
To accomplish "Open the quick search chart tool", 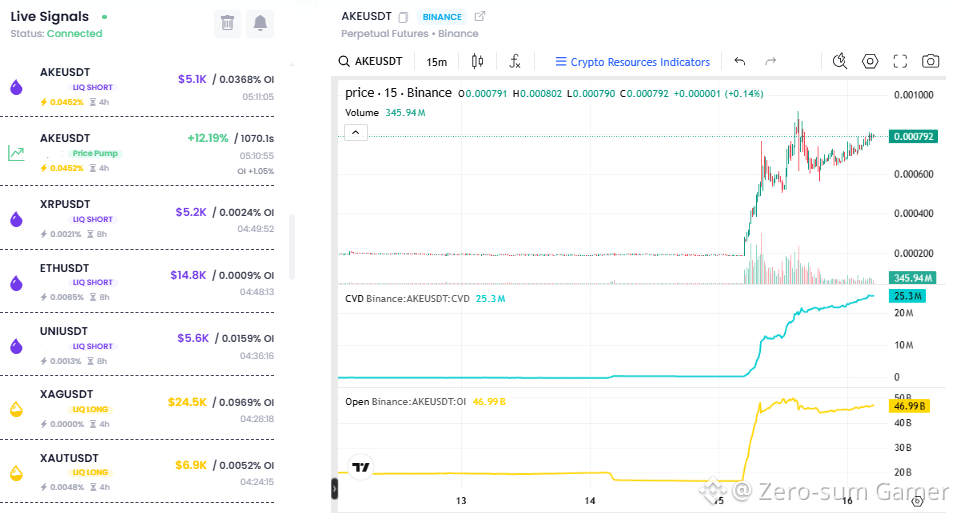I will (x=840, y=61).
